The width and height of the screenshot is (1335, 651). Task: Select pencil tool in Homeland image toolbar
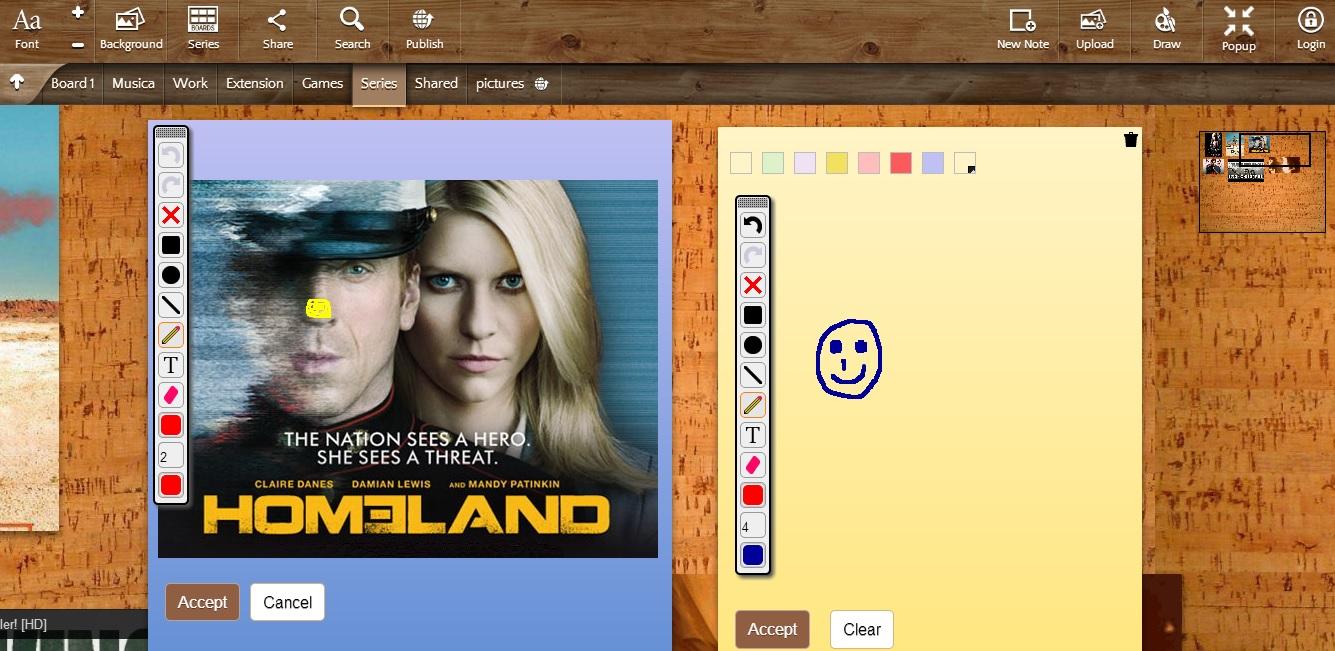point(171,335)
